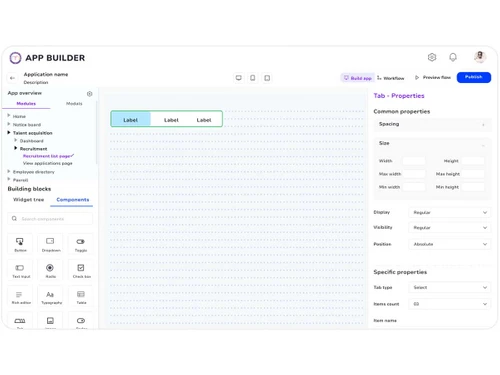
Task: Click the Width input field
Action: click(414, 161)
